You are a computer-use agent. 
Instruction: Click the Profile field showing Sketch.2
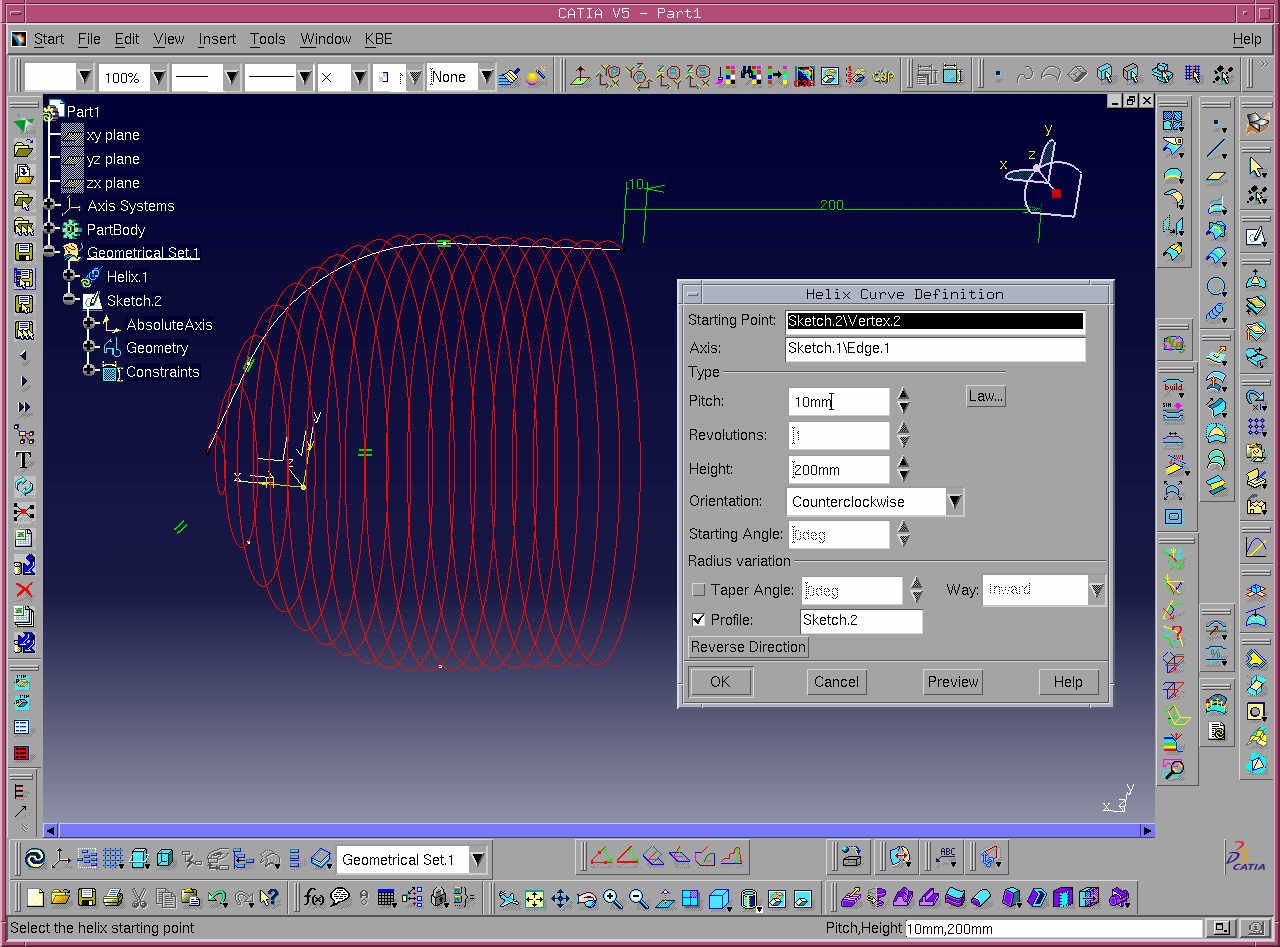pos(861,620)
